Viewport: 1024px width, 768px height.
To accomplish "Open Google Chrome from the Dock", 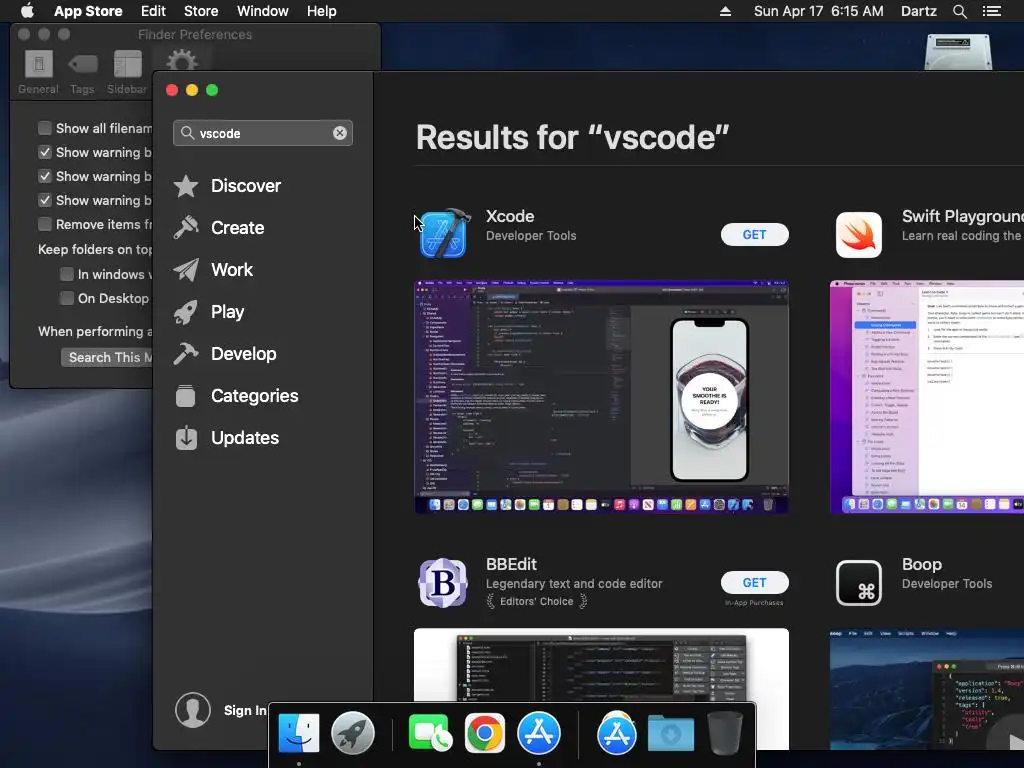I will point(485,733).
